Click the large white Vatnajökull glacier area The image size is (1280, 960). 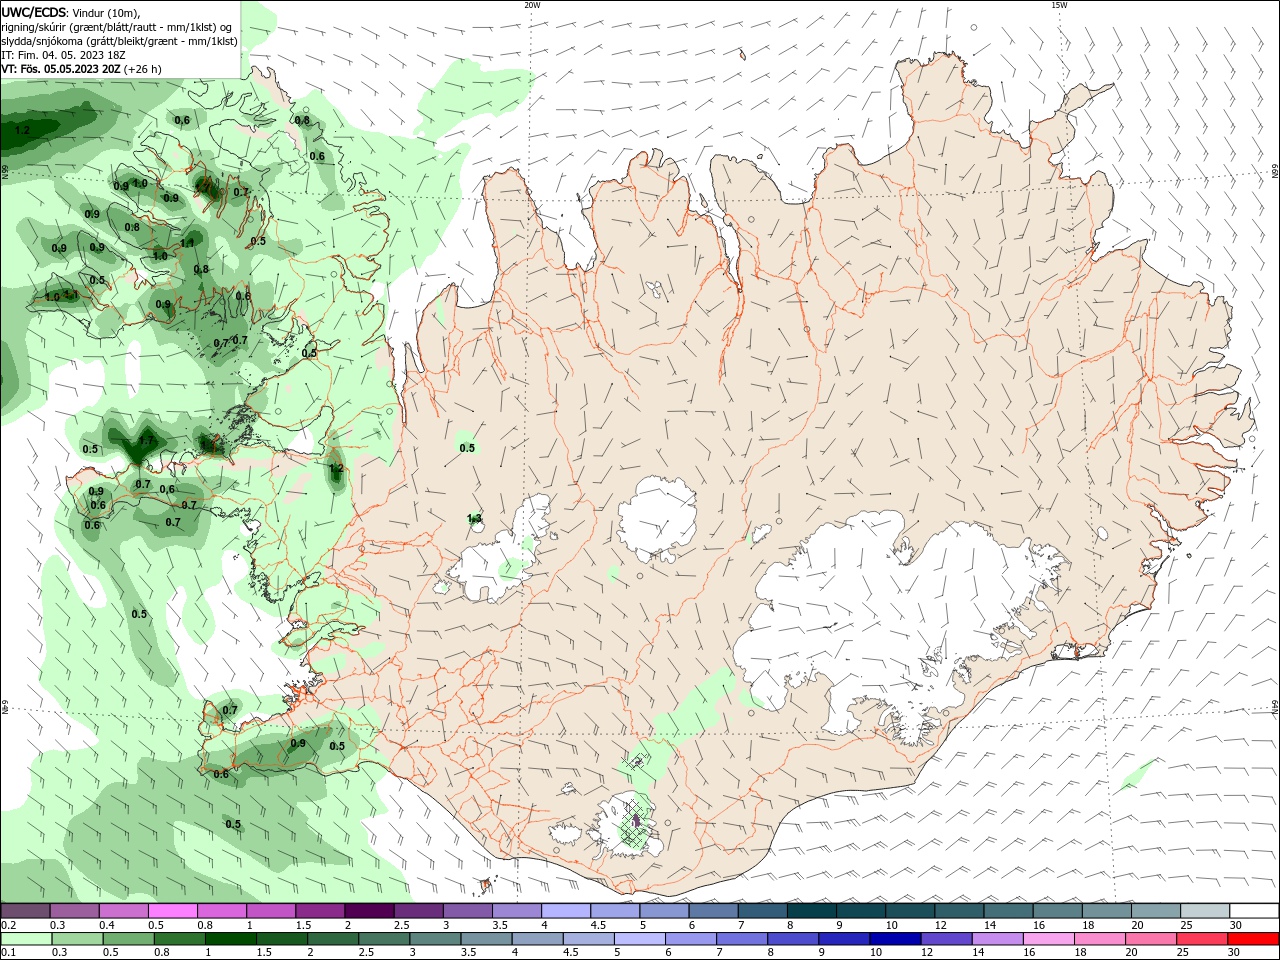[880, 610]
